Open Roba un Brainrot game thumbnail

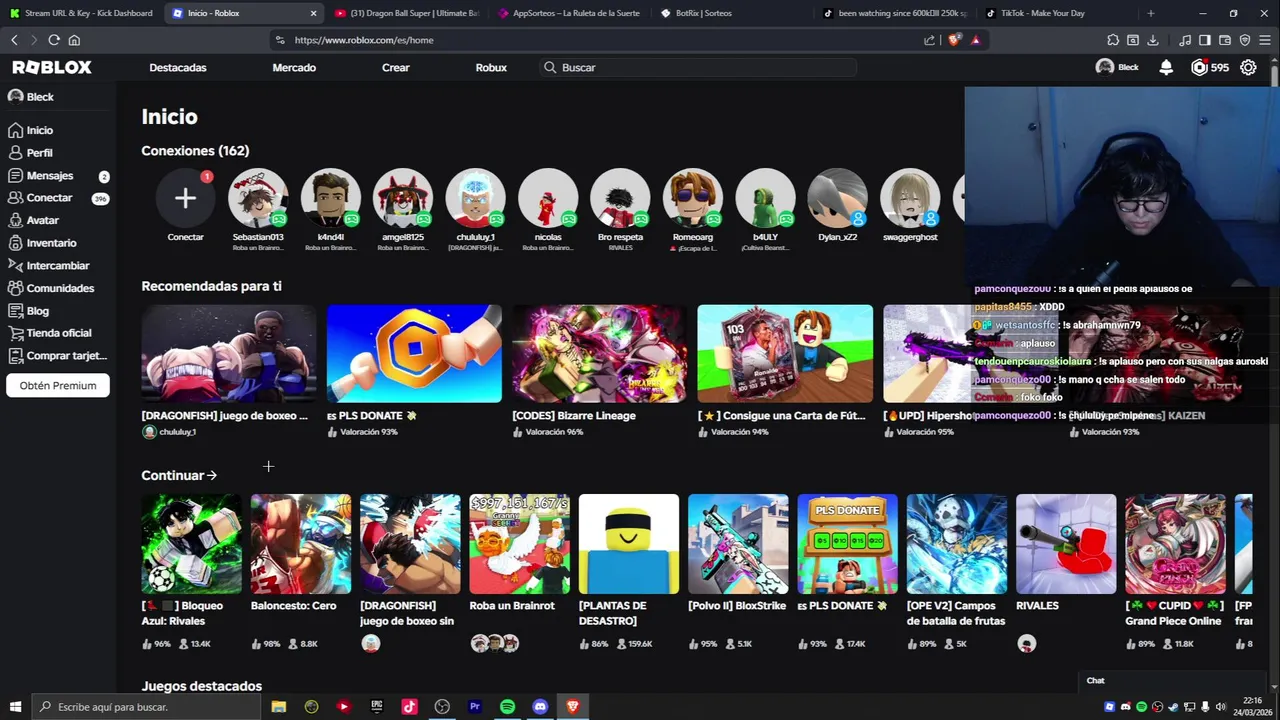pos(519,544)
